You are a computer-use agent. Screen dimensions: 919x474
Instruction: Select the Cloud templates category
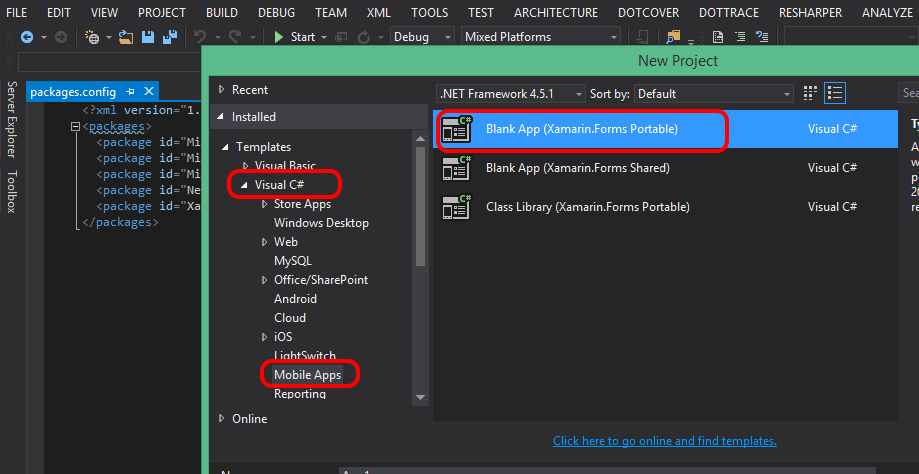point(290,318)
